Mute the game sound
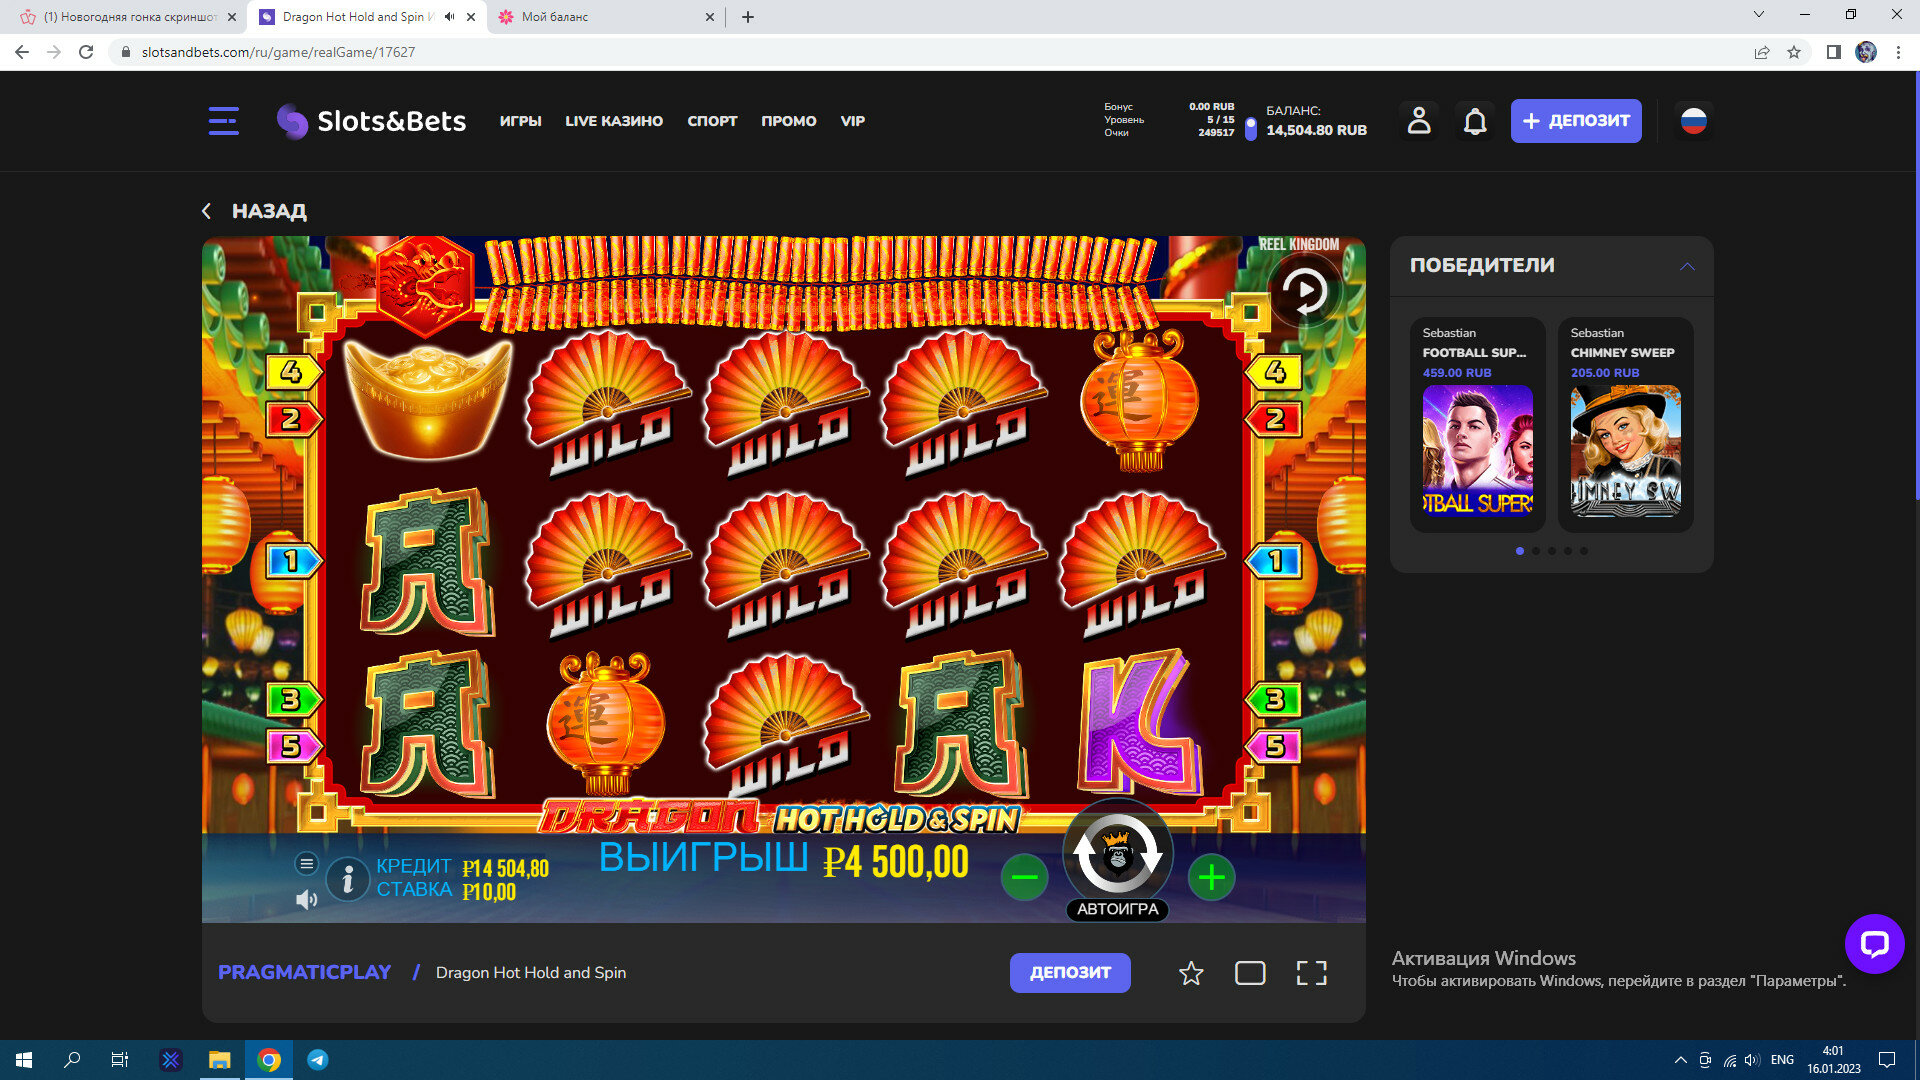The width and height of the screenshot is (1920, 1080). point(307,900)
